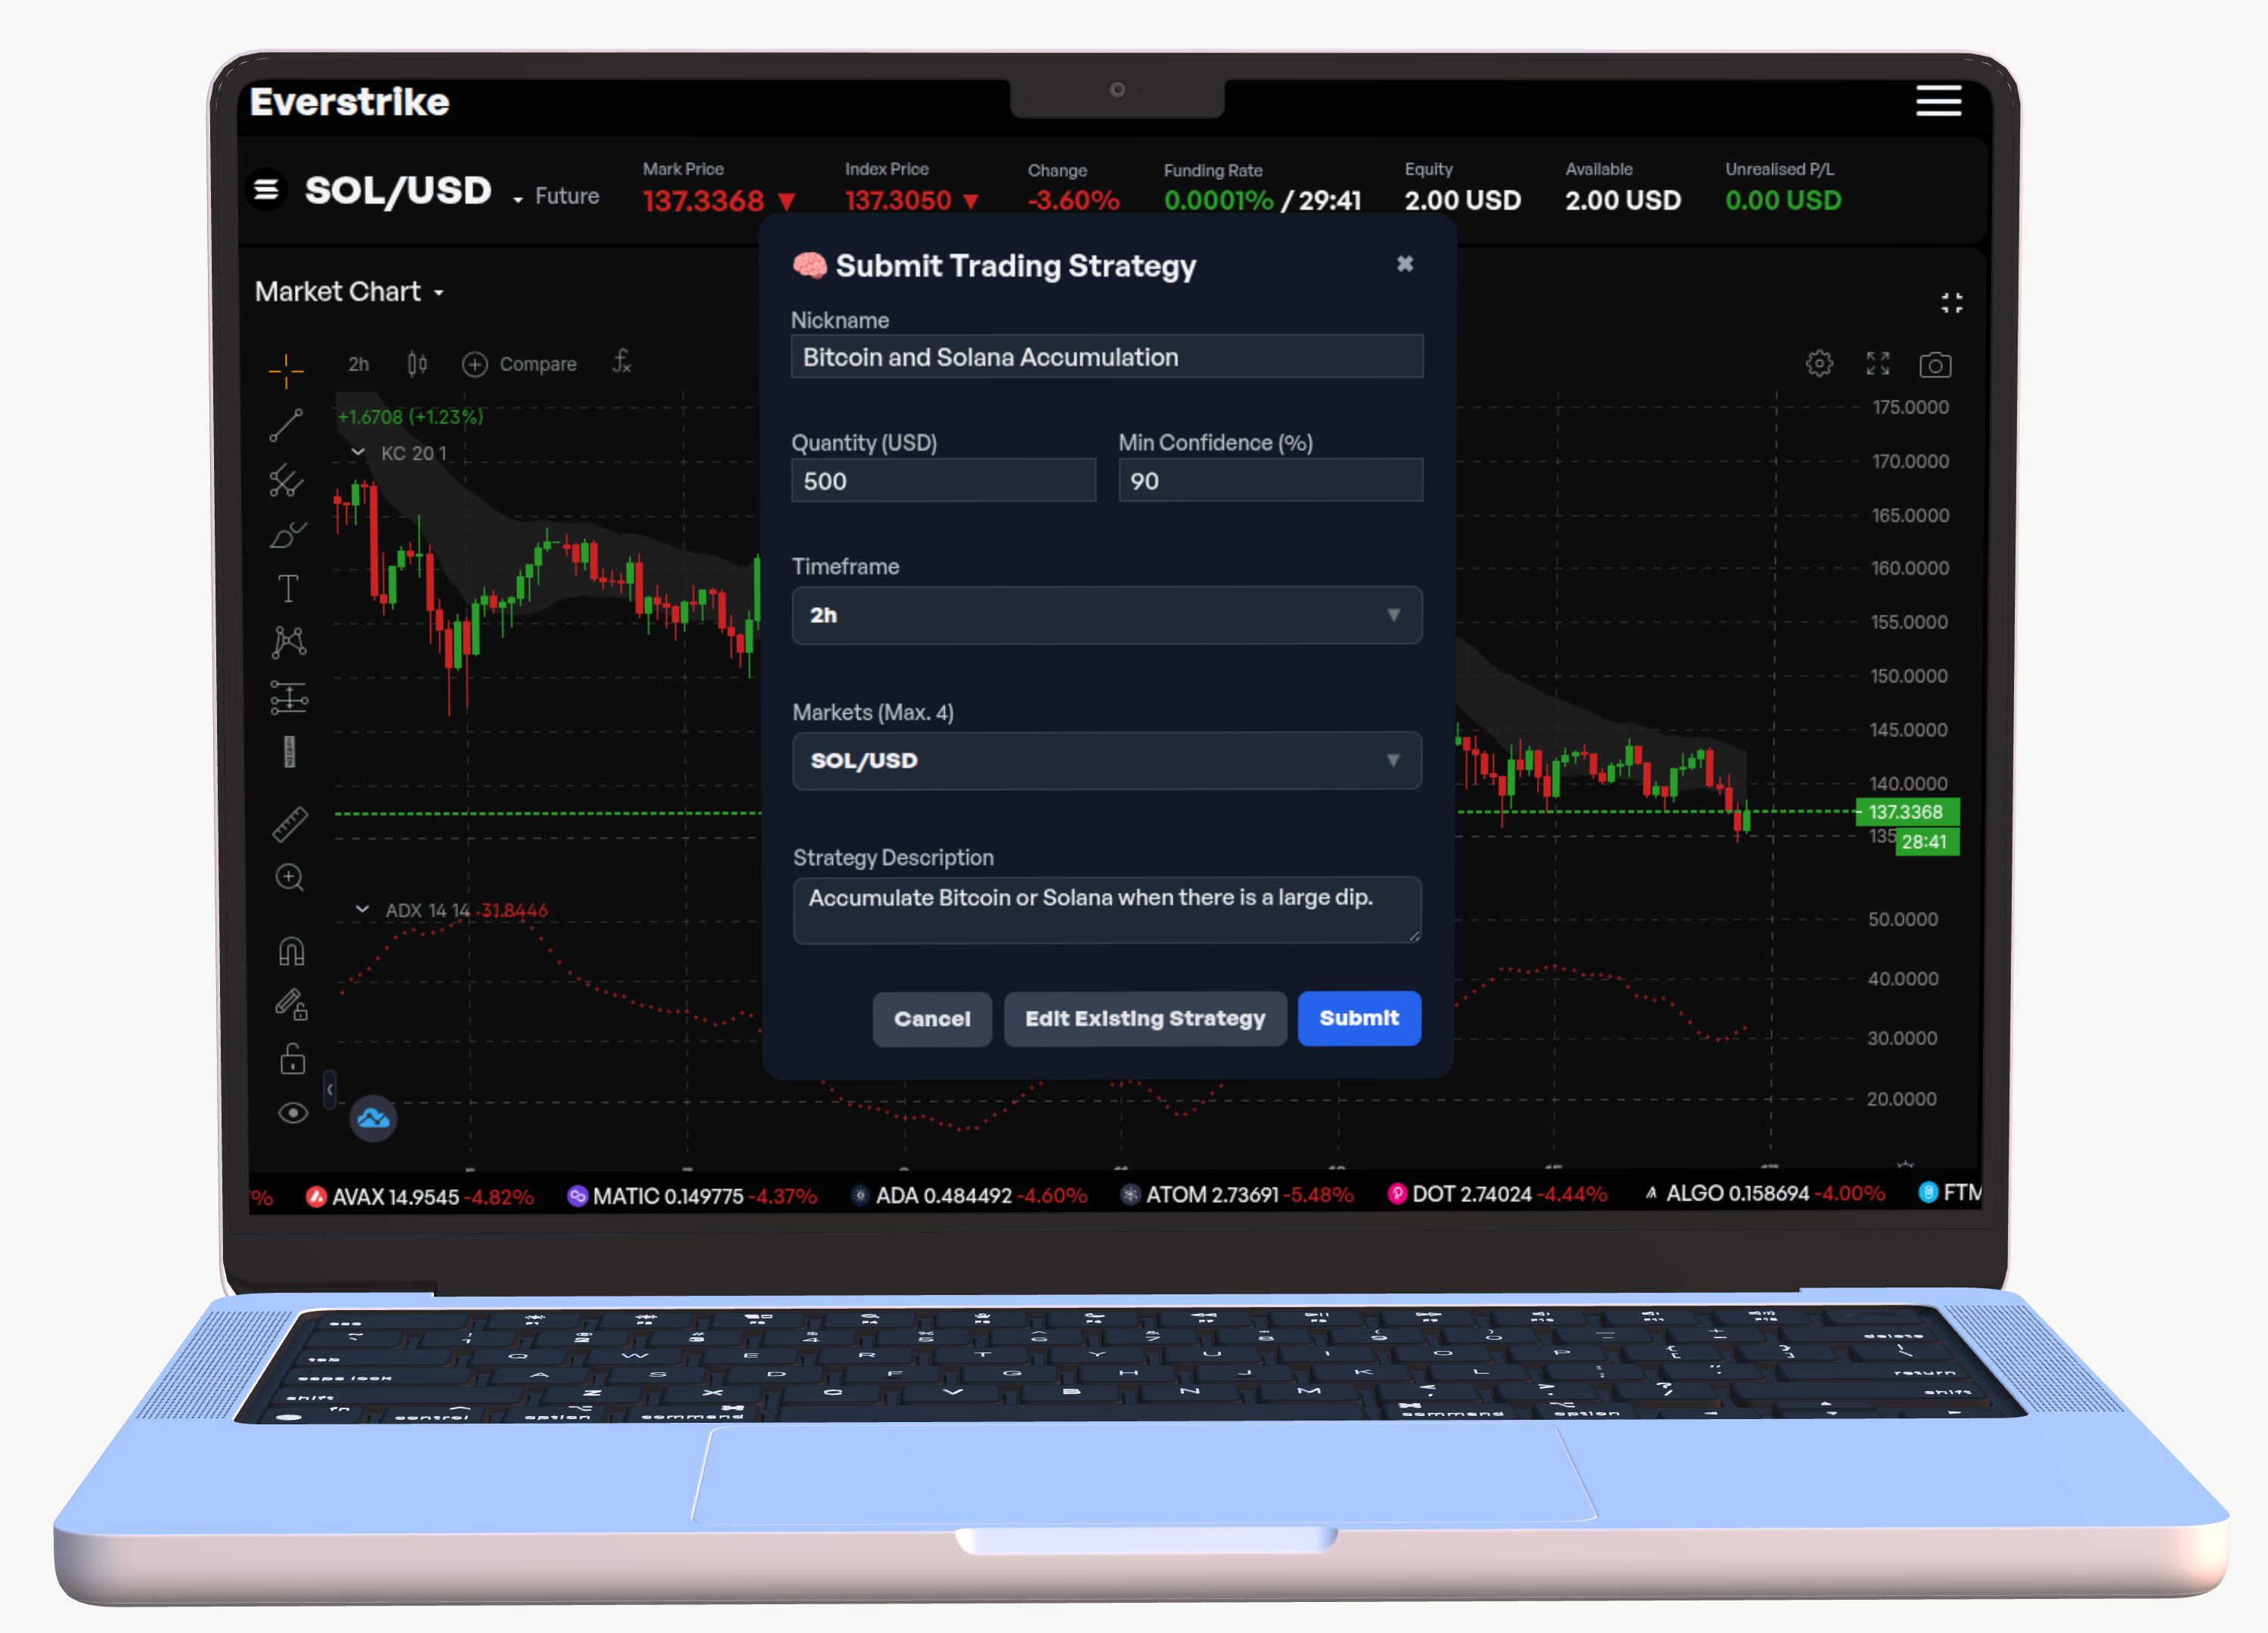Open the Markets dropdown showing SOL/USD
Image resolution: width=2268 pixels, height=1633 pixels.
(x=1106, y=761)
